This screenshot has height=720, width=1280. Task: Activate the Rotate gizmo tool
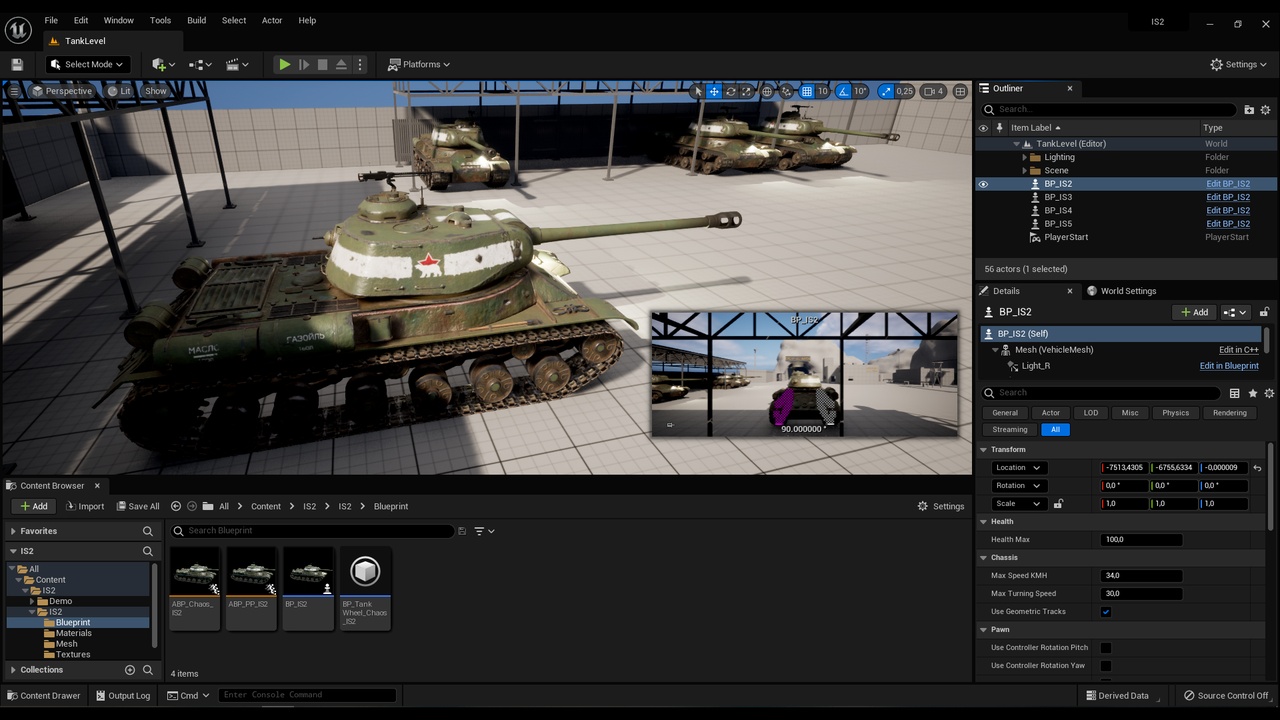(731, 91)
